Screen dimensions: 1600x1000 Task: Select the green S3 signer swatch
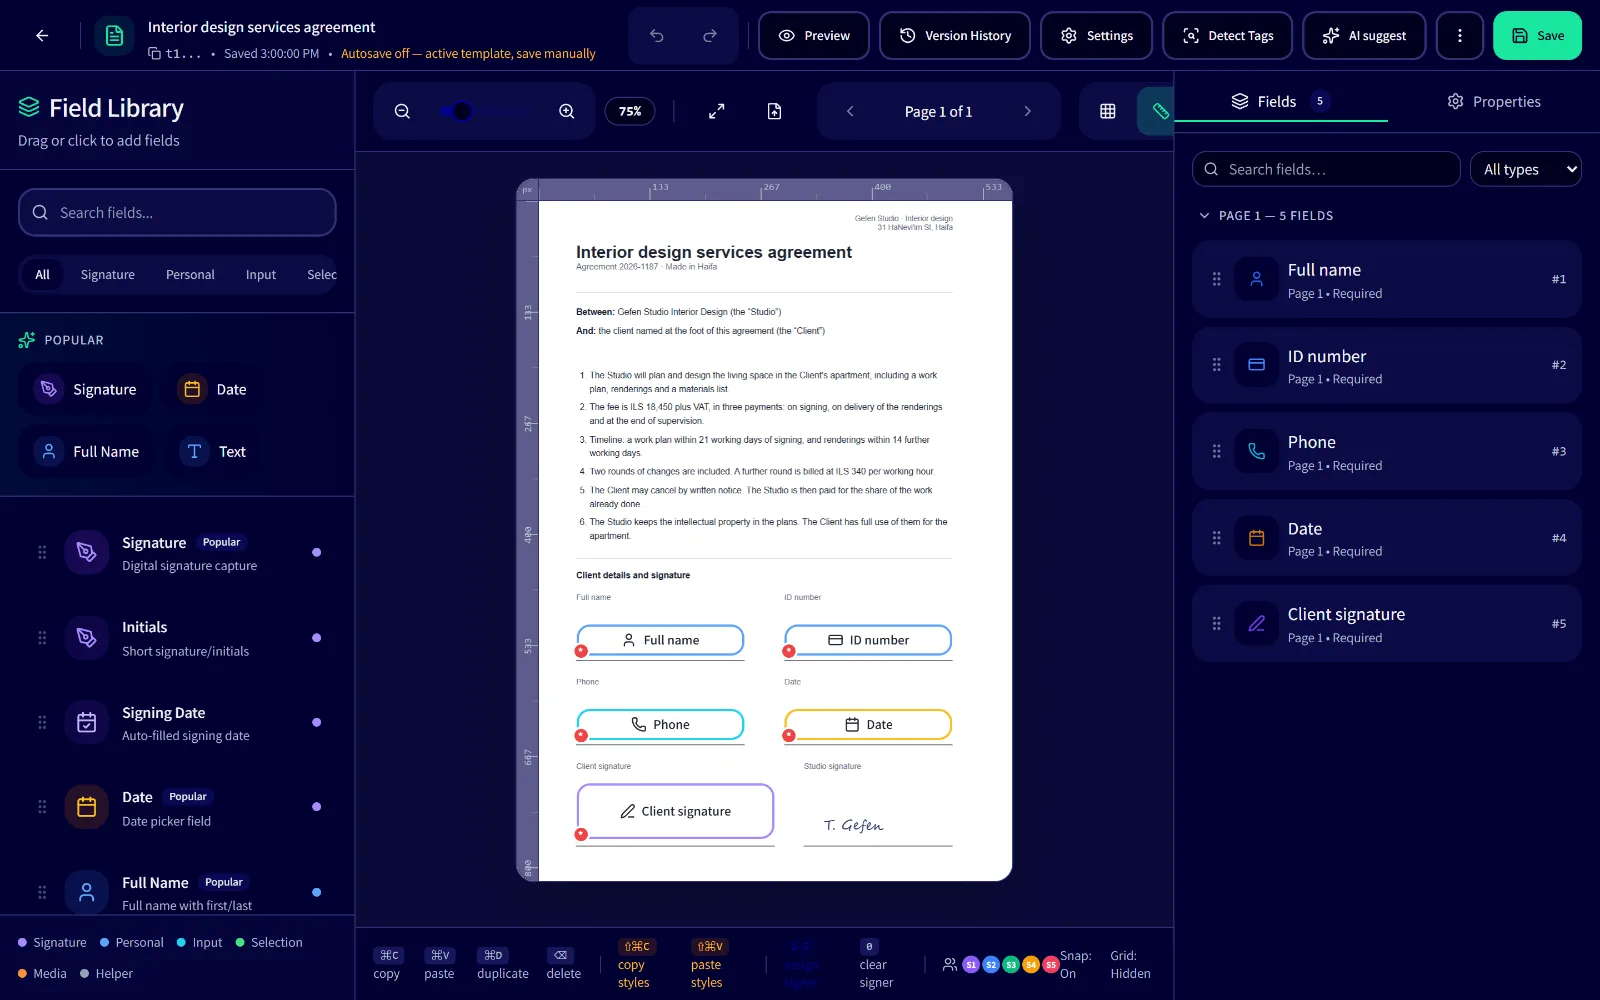[1011, 965]
